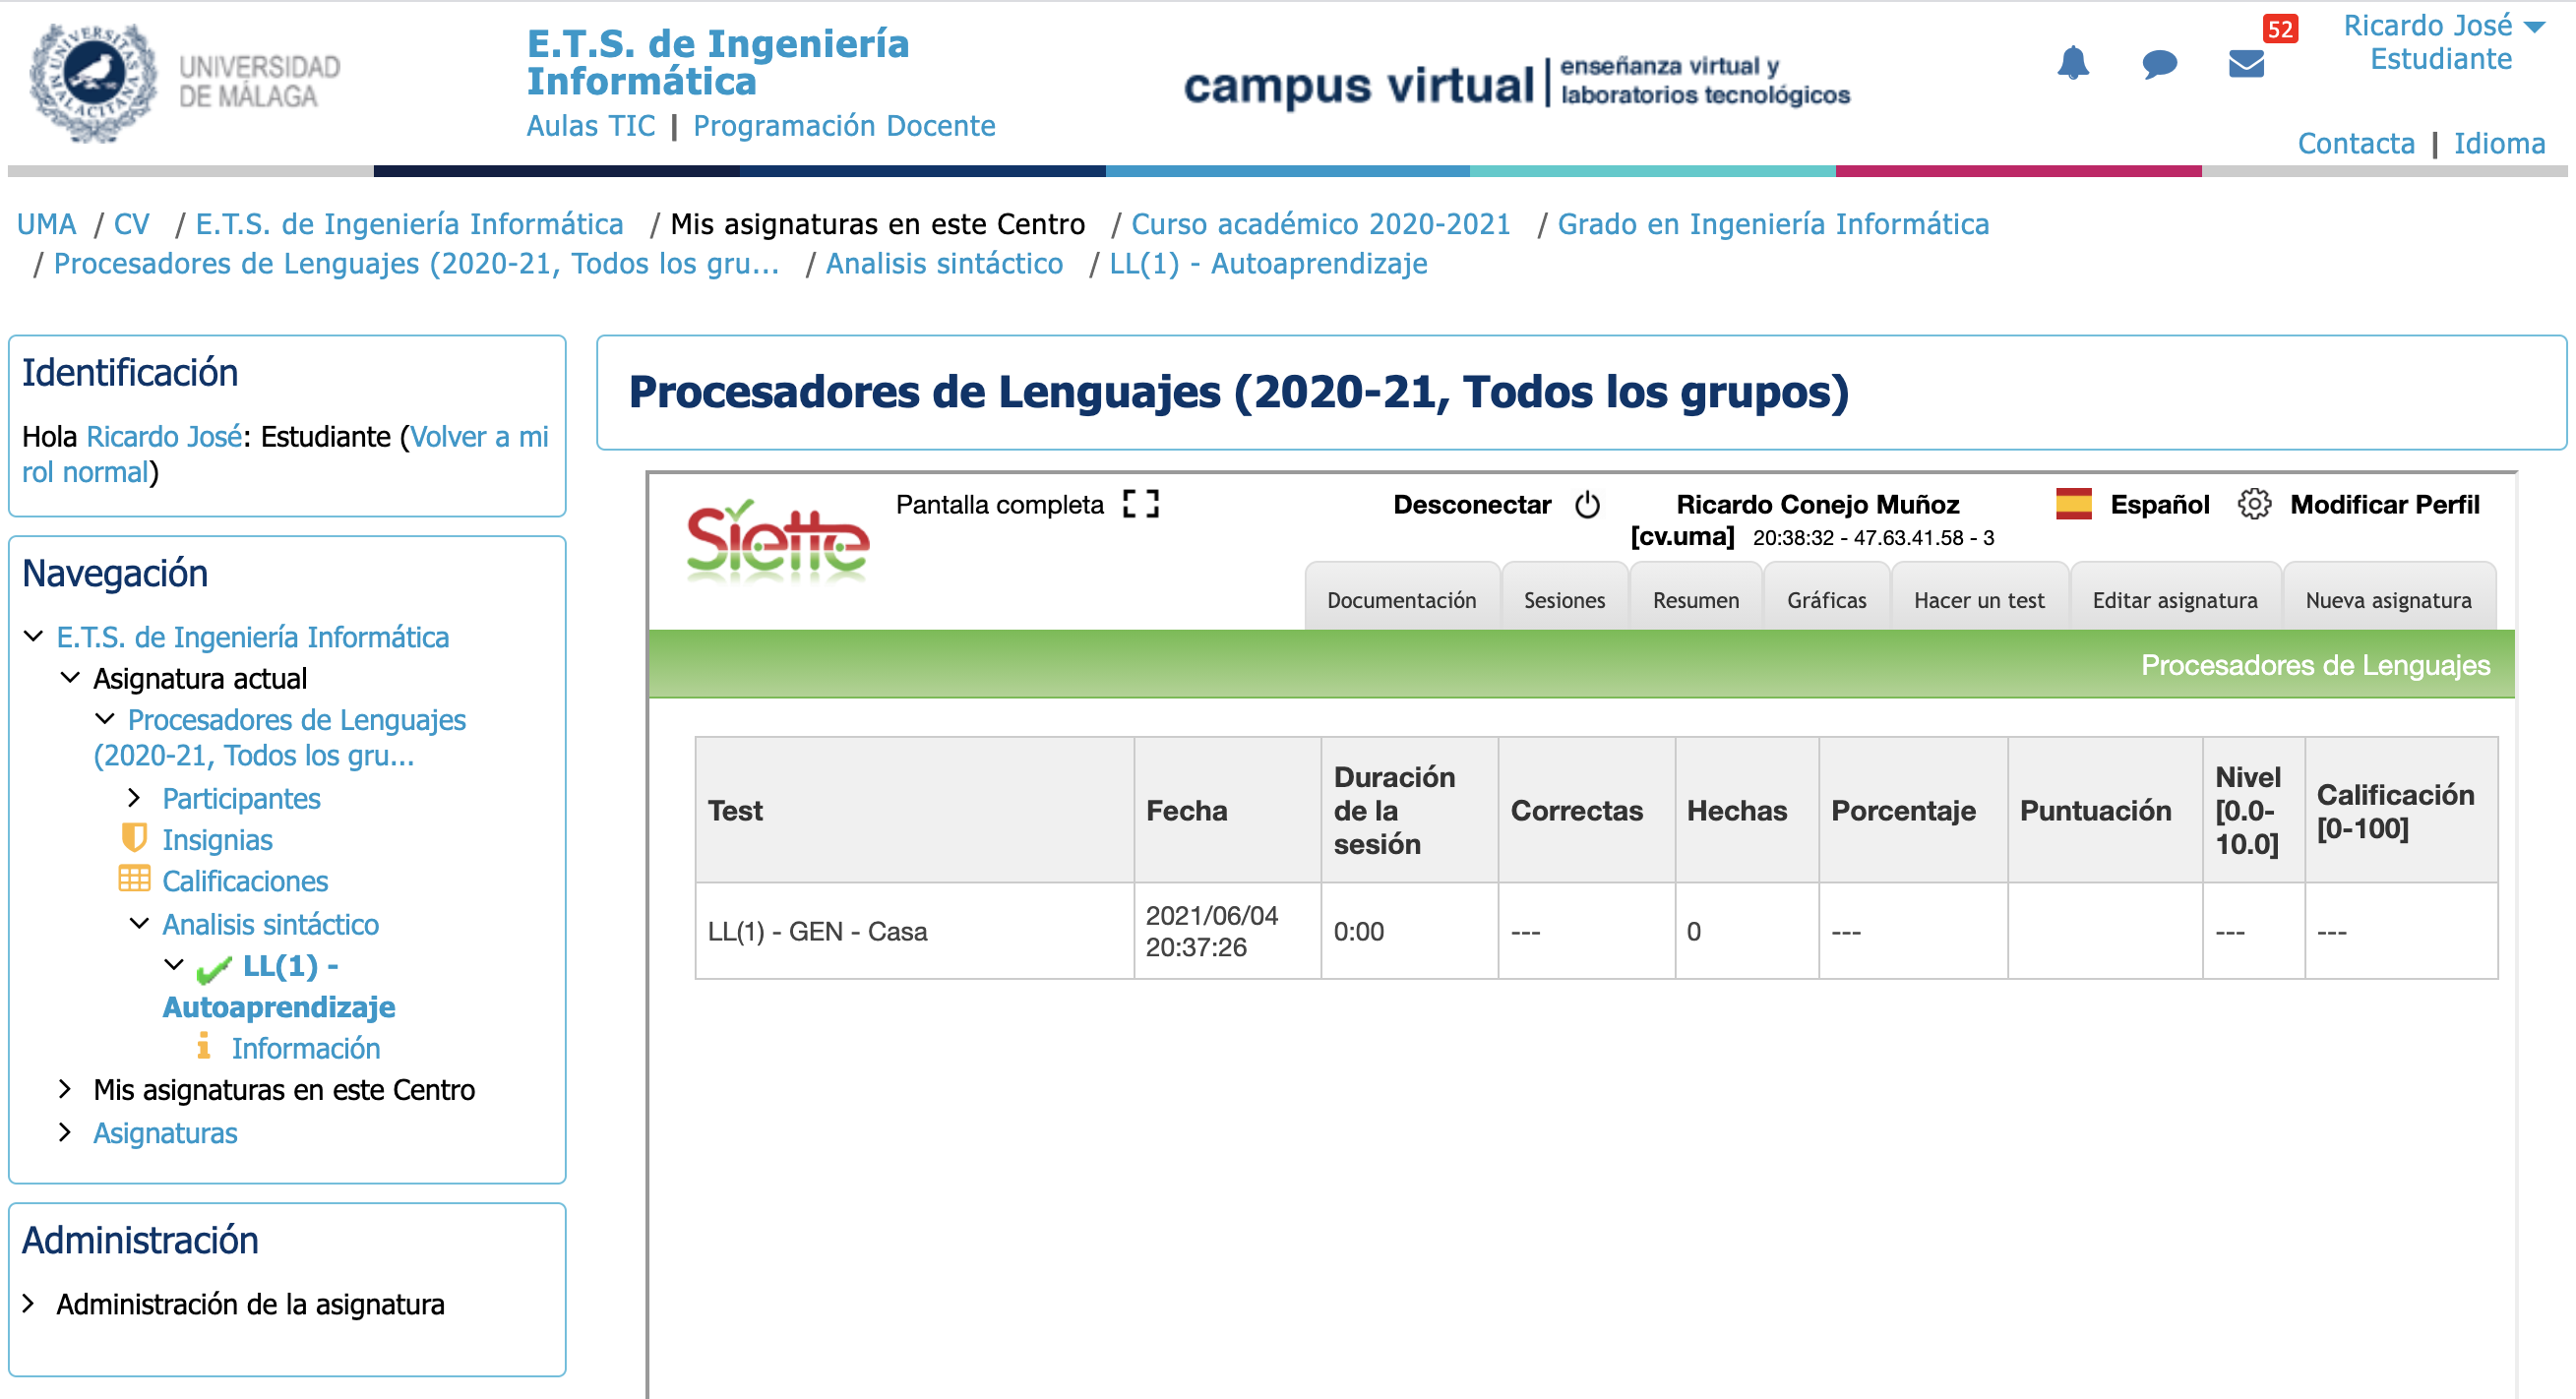Image resolution: width=2576 pixels, height=1399 pixels.
Task: Collapse the Analisis sintáctico node
Action: [x=139, y=923]
